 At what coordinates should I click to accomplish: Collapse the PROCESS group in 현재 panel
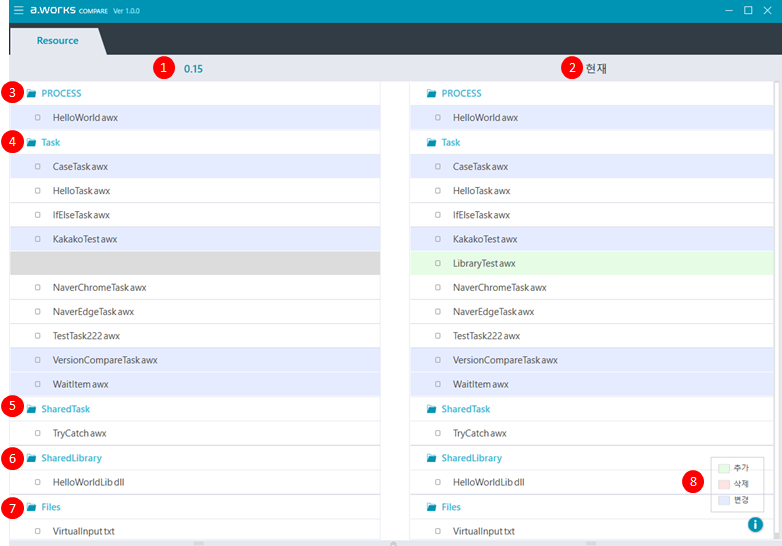coord(461,94)
